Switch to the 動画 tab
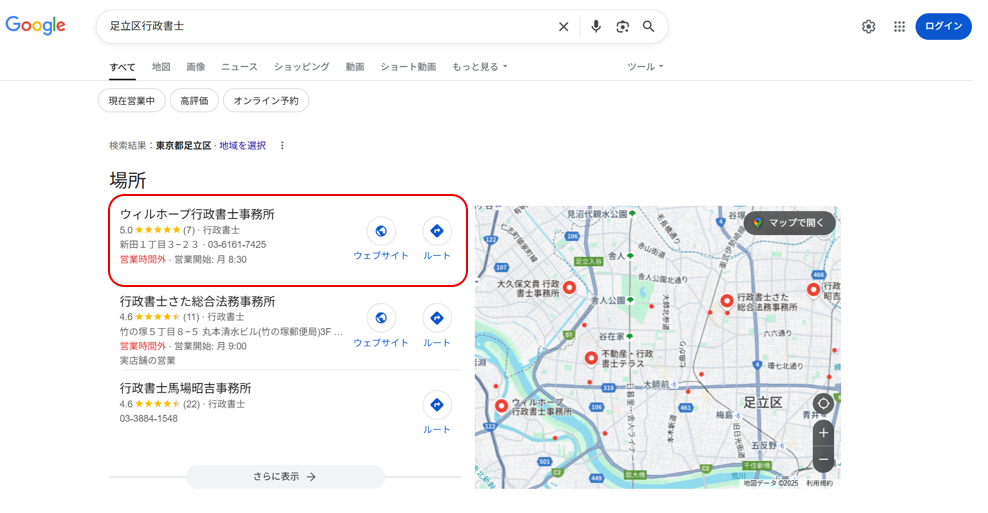Screen dimensions: 988x513 355,67
